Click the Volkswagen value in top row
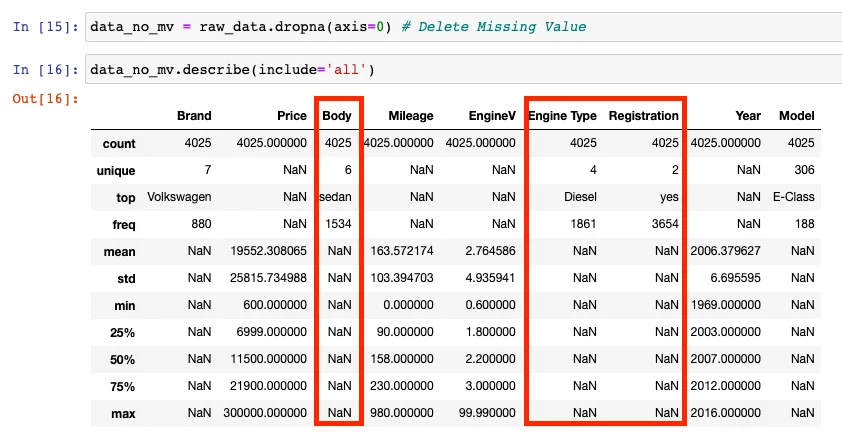 pyautogui.click(x=179, y=198)
